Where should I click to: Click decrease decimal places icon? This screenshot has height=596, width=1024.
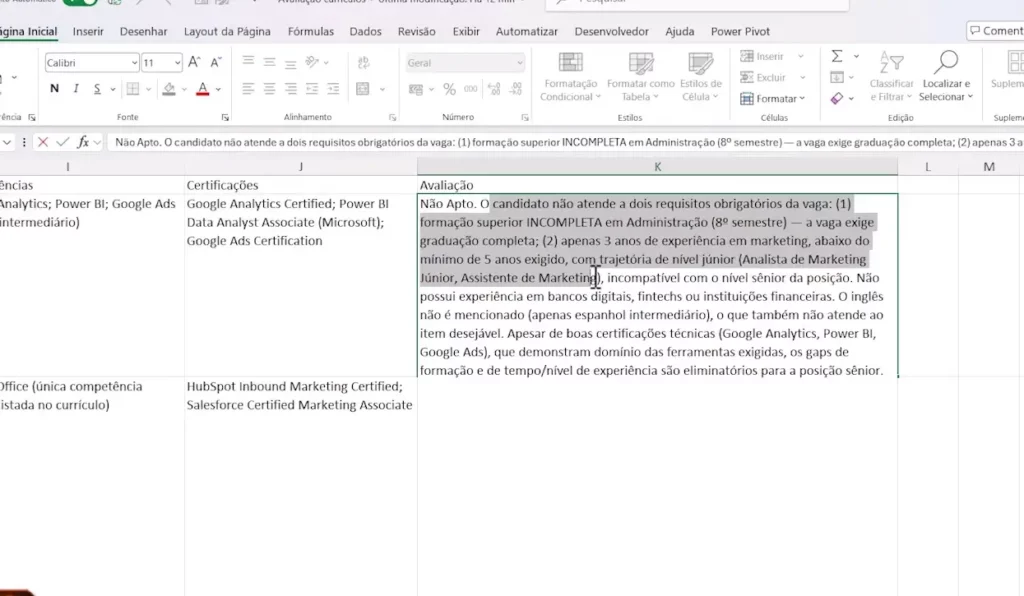tap(516, 89)
